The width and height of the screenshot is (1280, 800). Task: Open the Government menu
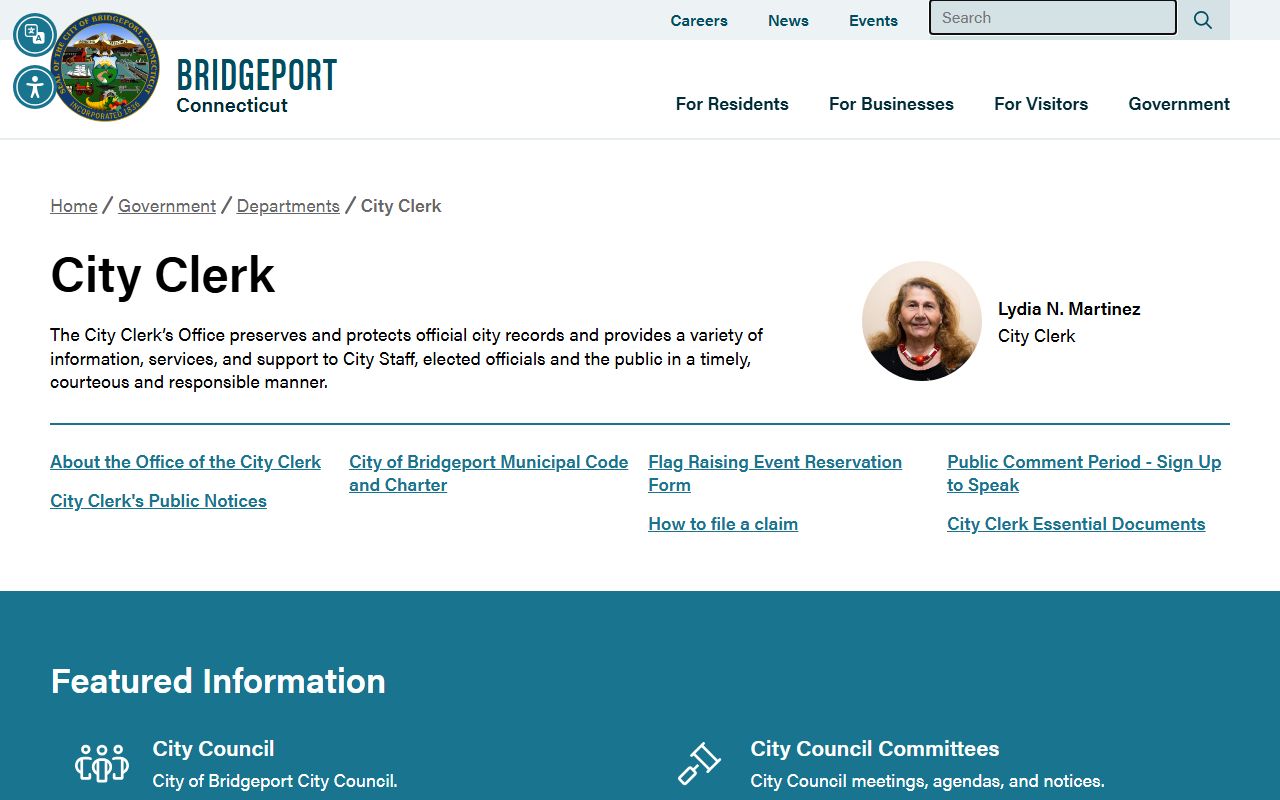click(1179, 104)
